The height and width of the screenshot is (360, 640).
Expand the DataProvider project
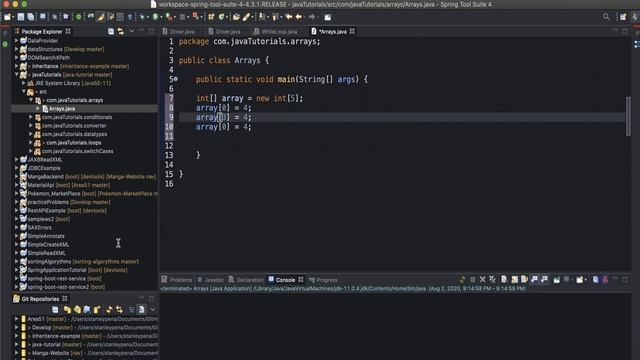pyautogui.click(x=17, y=40)
